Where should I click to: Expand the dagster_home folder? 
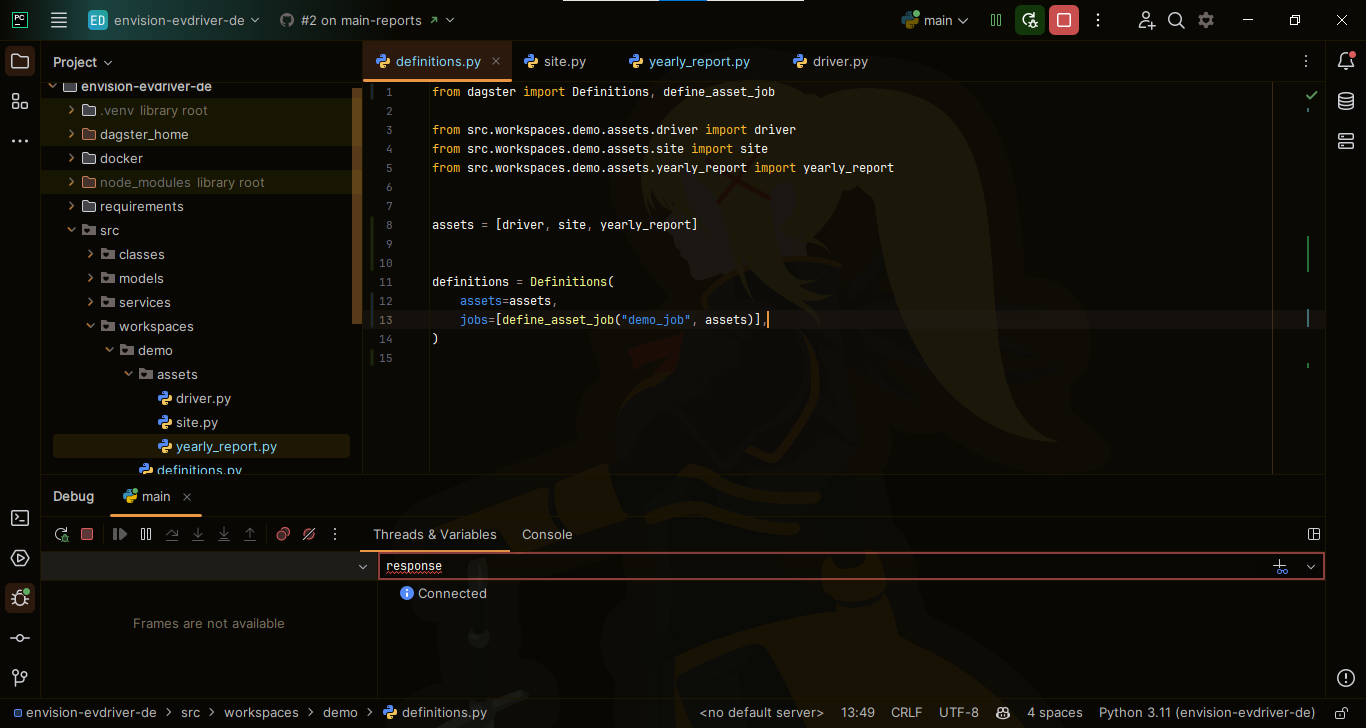click(71, 134)
